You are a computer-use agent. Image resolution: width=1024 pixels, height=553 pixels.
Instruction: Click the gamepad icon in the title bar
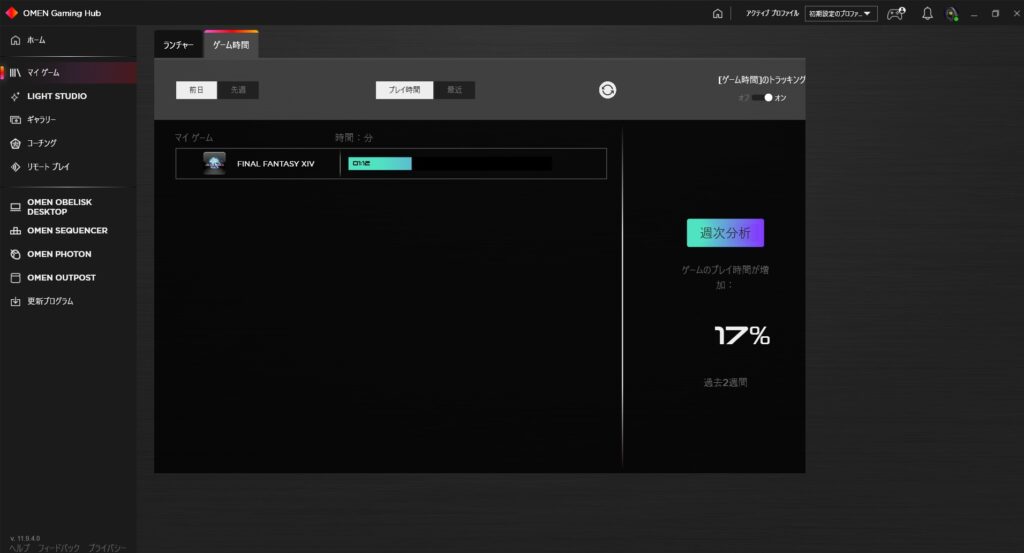tap(896, 14)
